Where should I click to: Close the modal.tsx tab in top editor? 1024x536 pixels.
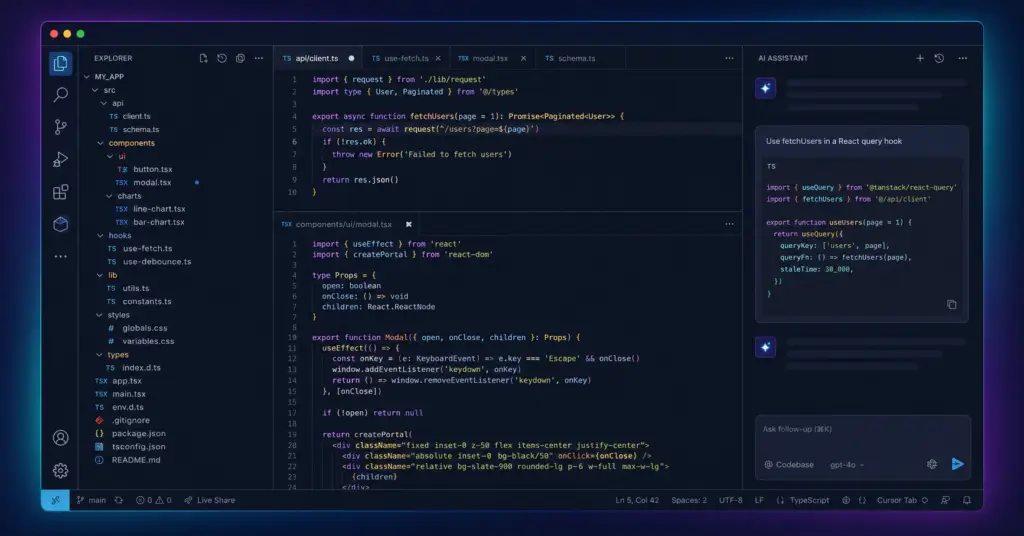click(x=523, y=58)
